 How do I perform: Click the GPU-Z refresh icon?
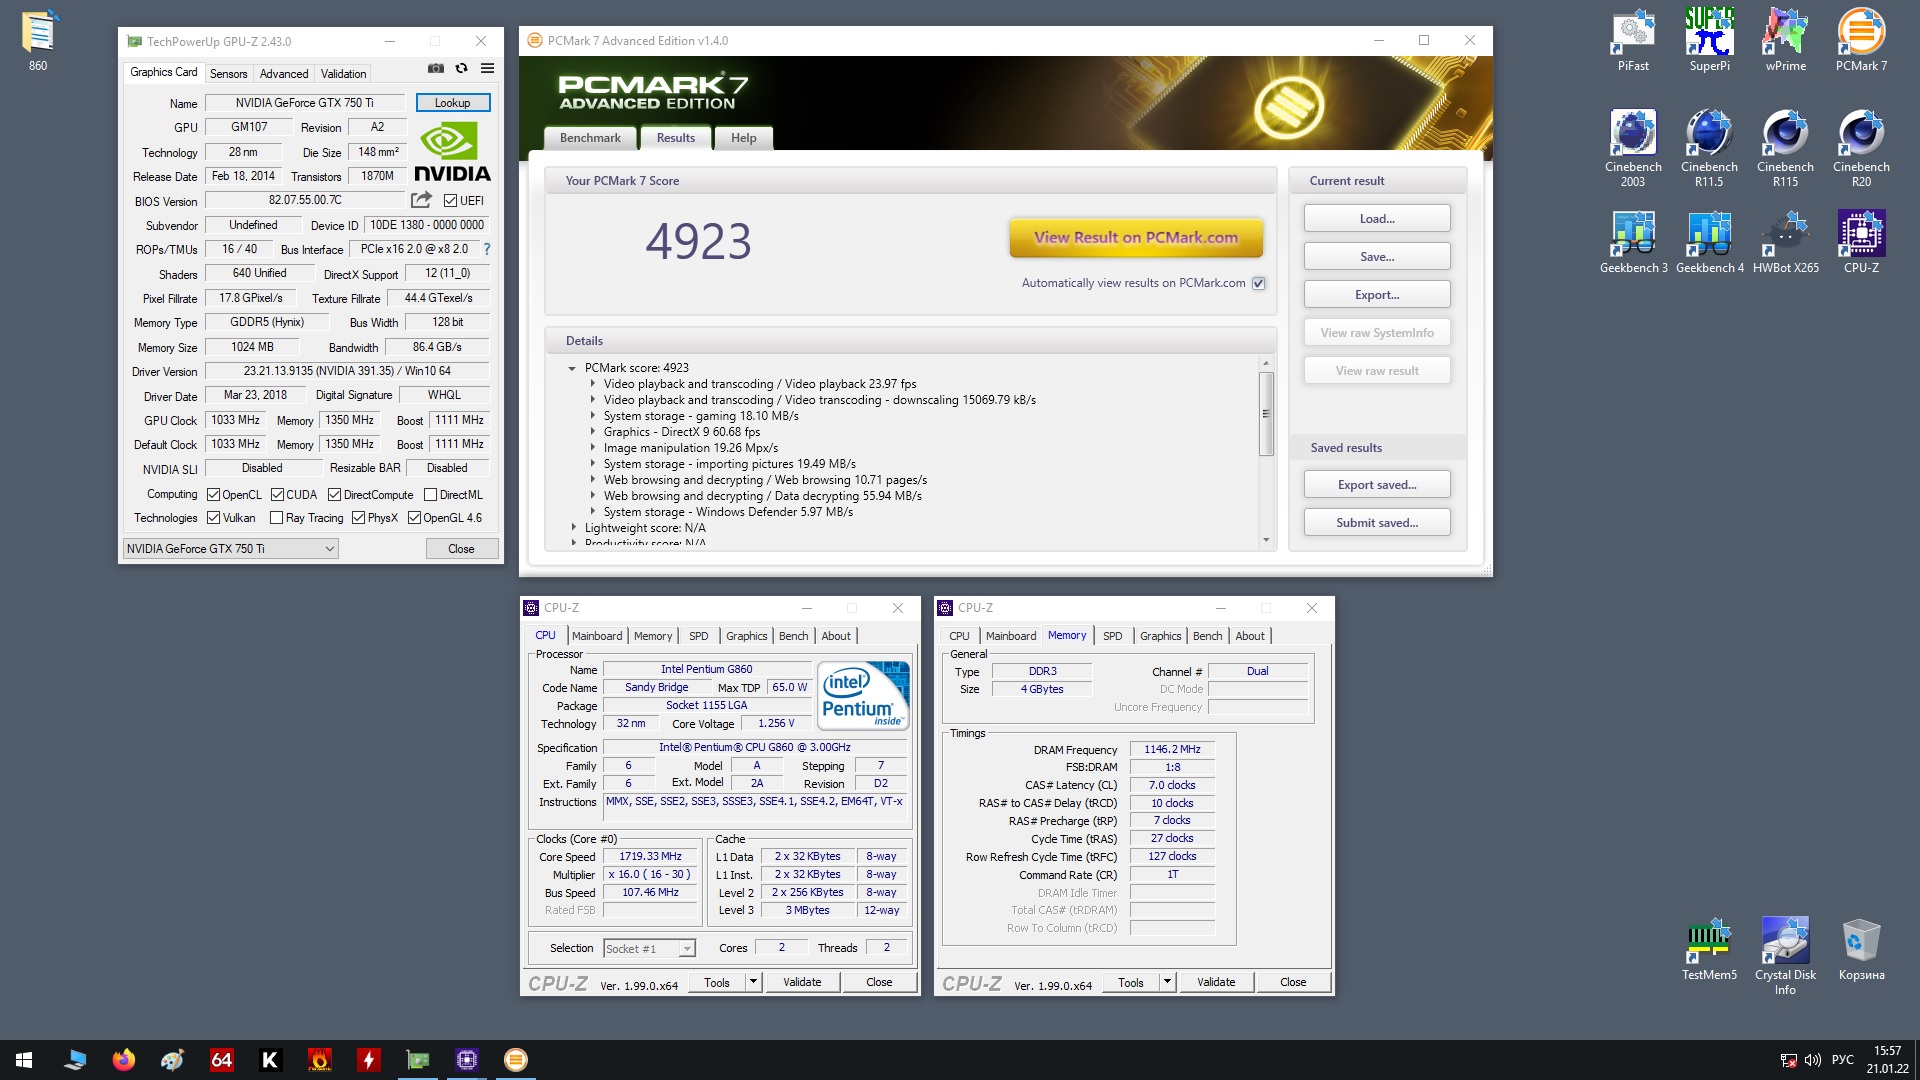point(461,68)
